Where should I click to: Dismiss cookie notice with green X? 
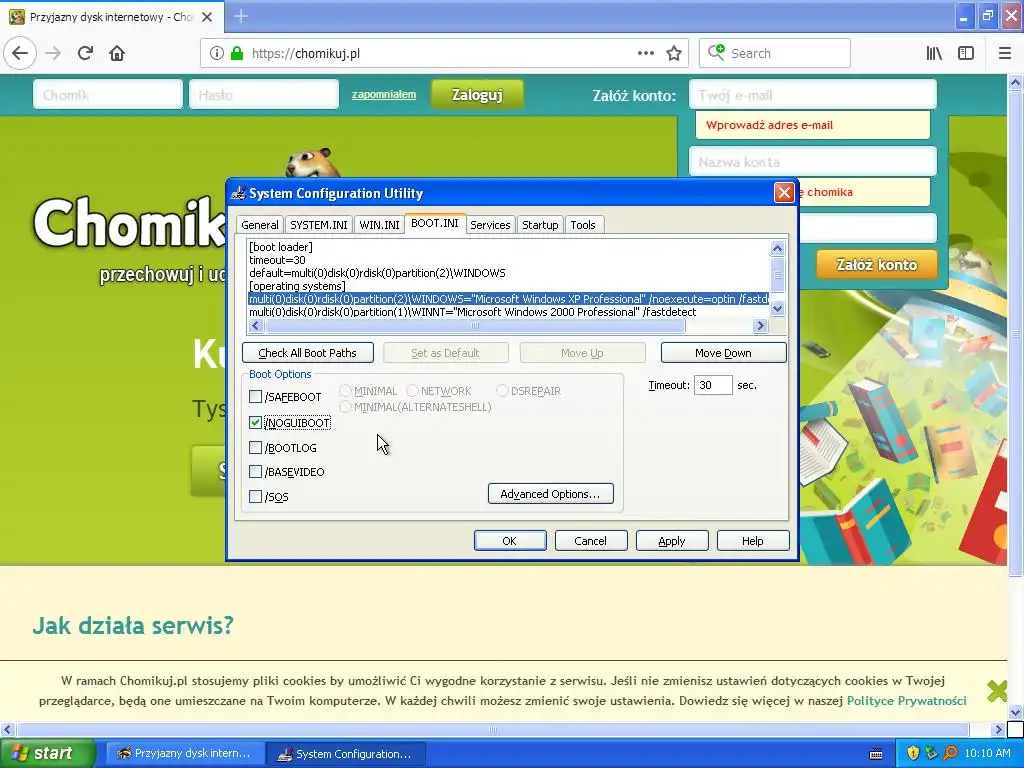click(x=997, y=690)
